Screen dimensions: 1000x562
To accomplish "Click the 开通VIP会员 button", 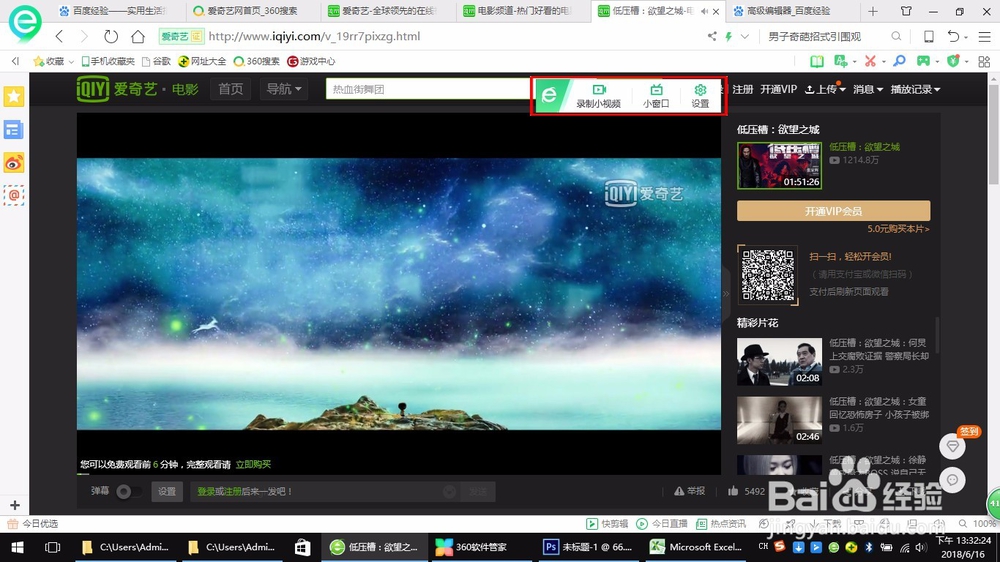I will click(833, 211).
